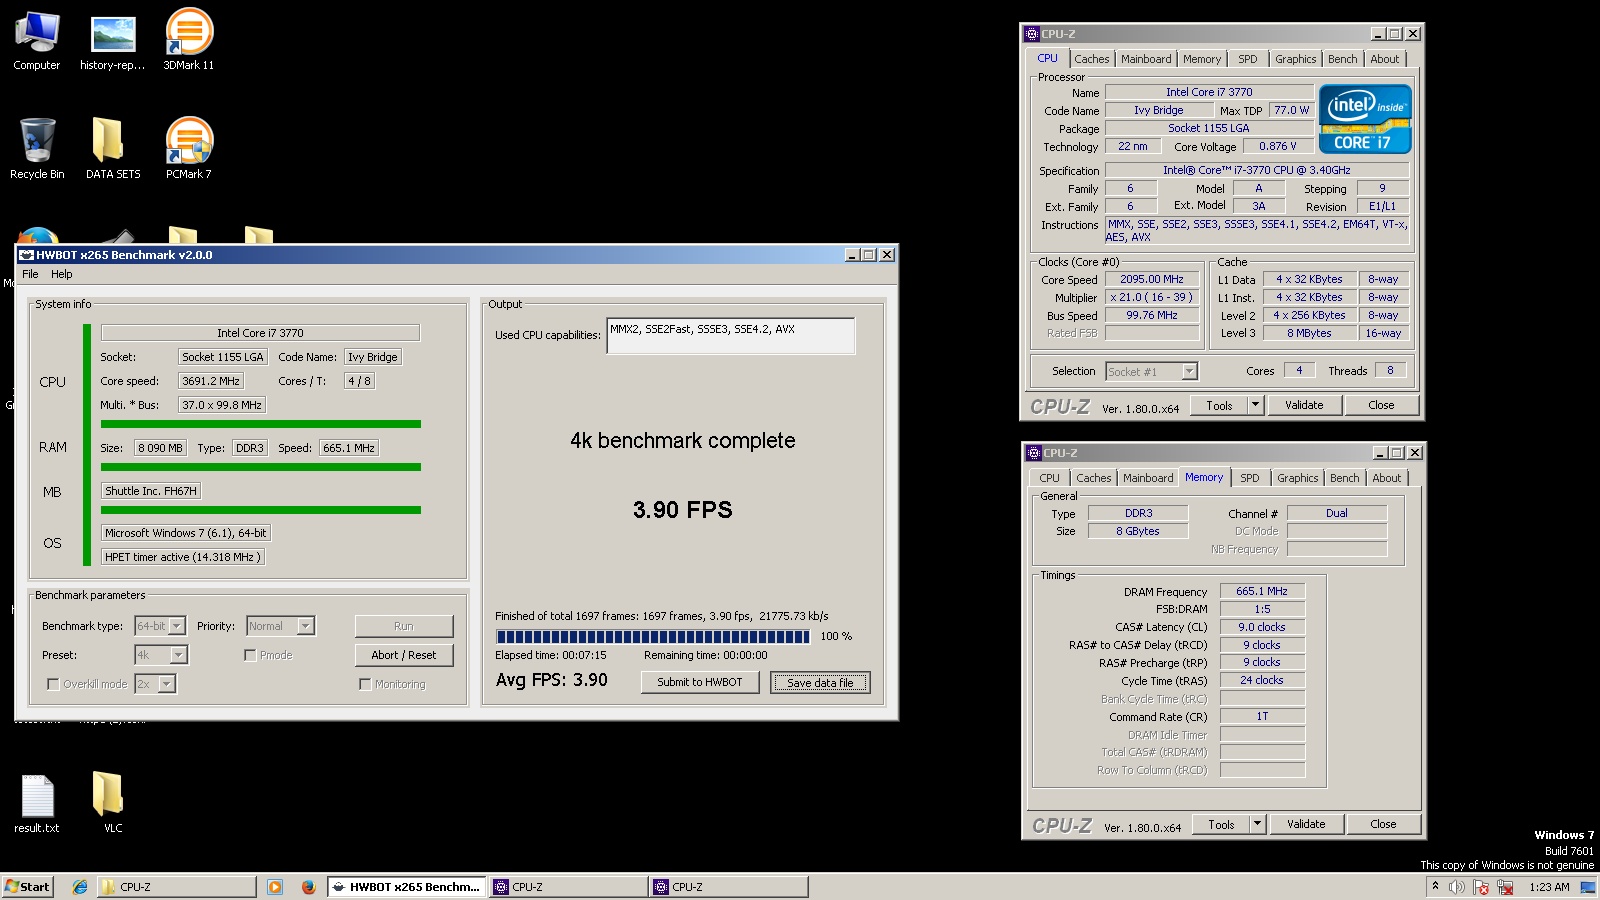The image size is (1600, 900).
Task: Click the Intel Core i7 3770 field in HWBOT
Action: pos(260,333)
